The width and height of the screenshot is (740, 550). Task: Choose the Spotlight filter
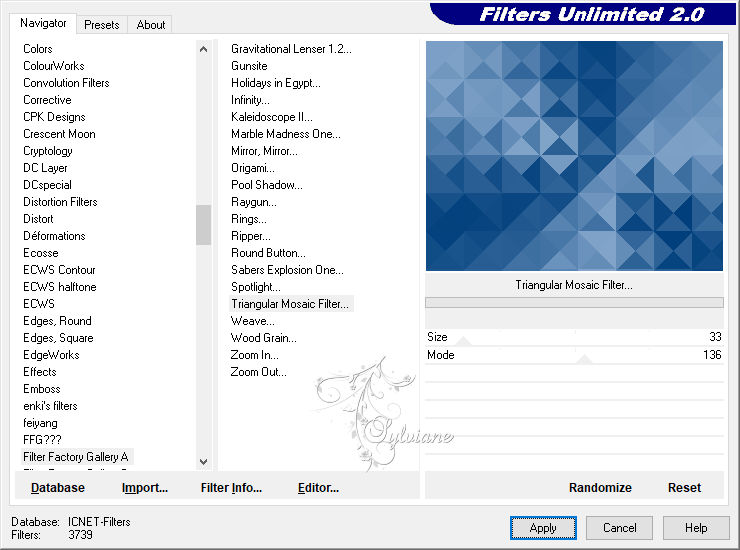point(256,287)
